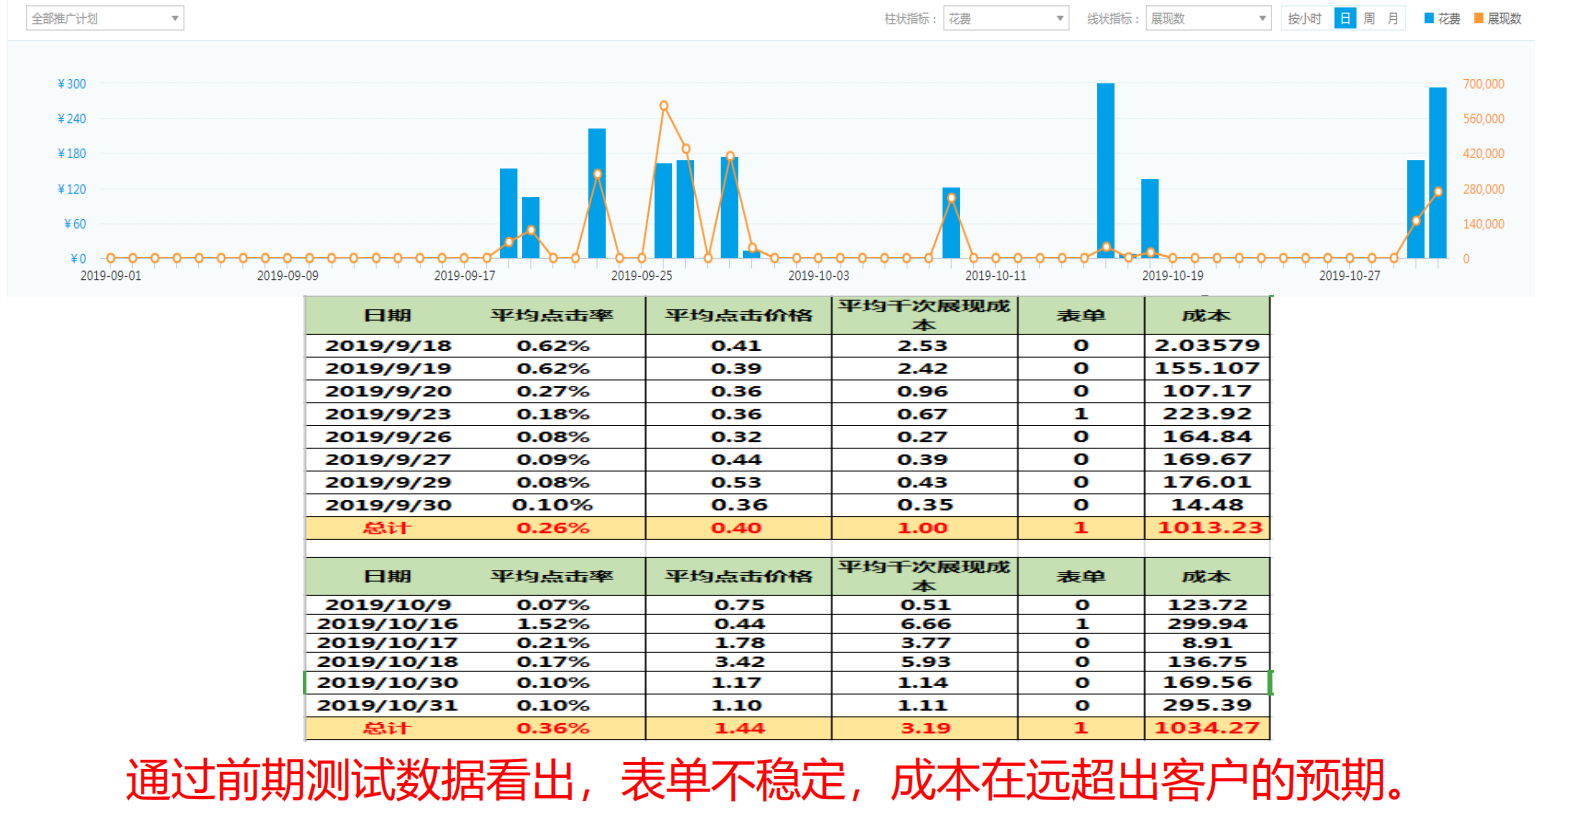1589x820 pixels.
Task: Select the total cost cell 1034.27
Action: (1207, 728)
